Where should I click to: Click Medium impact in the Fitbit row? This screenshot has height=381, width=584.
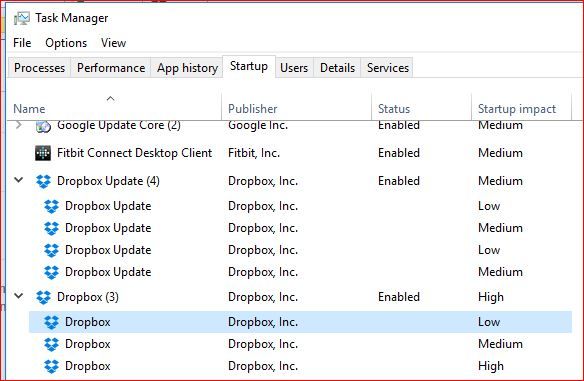500,153
